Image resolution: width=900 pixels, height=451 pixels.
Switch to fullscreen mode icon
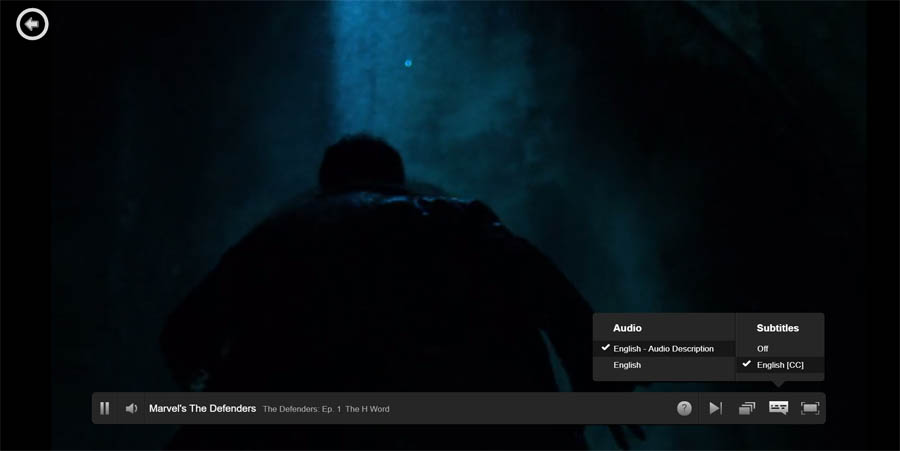pyautogui.click(x=810, y=408)
